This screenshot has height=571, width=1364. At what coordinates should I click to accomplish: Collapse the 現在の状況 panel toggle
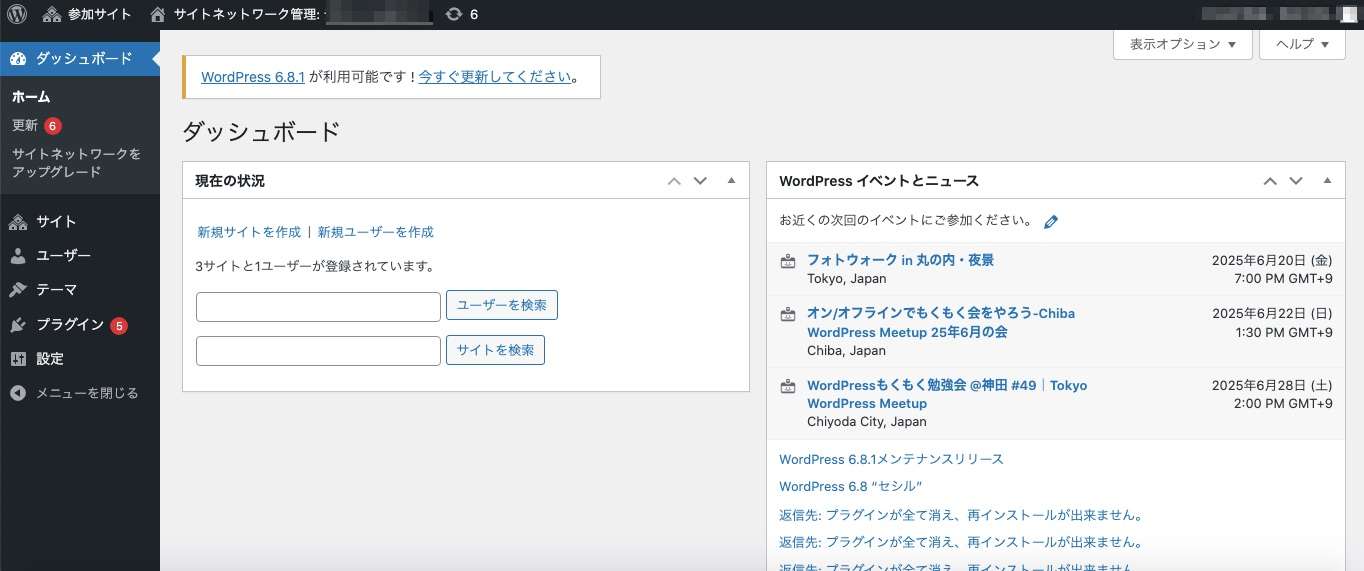731,181
